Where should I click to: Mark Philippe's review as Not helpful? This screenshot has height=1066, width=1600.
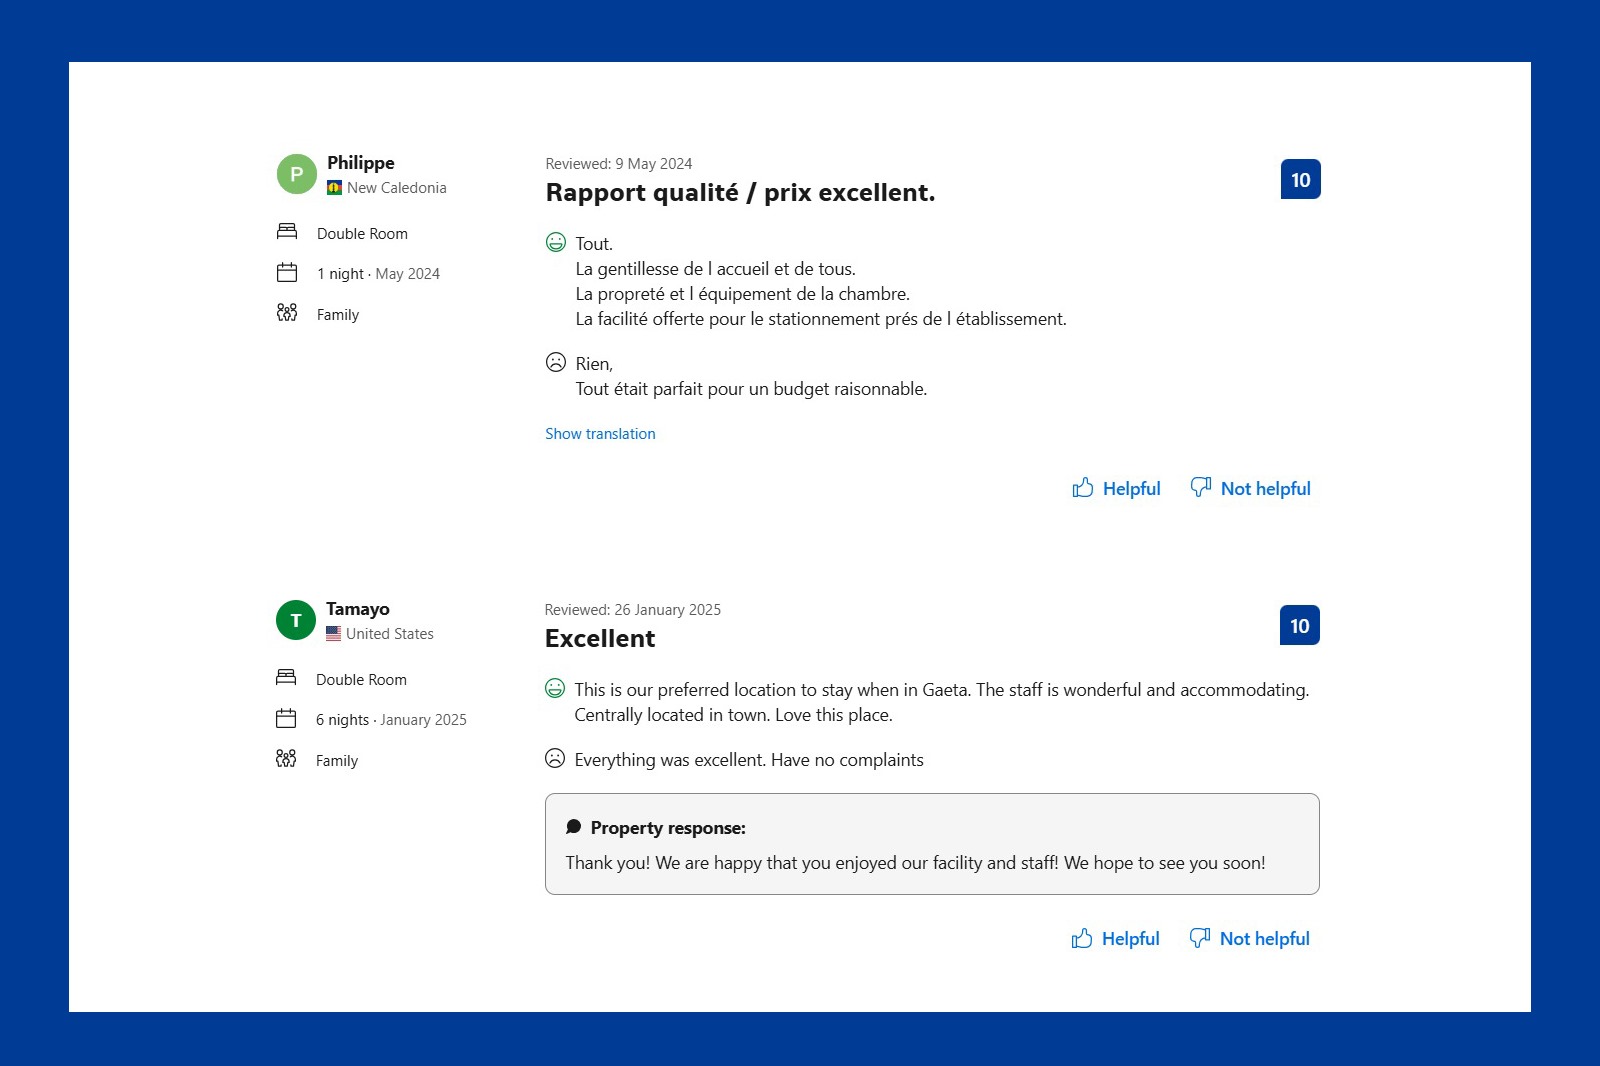click(1250, 488)
